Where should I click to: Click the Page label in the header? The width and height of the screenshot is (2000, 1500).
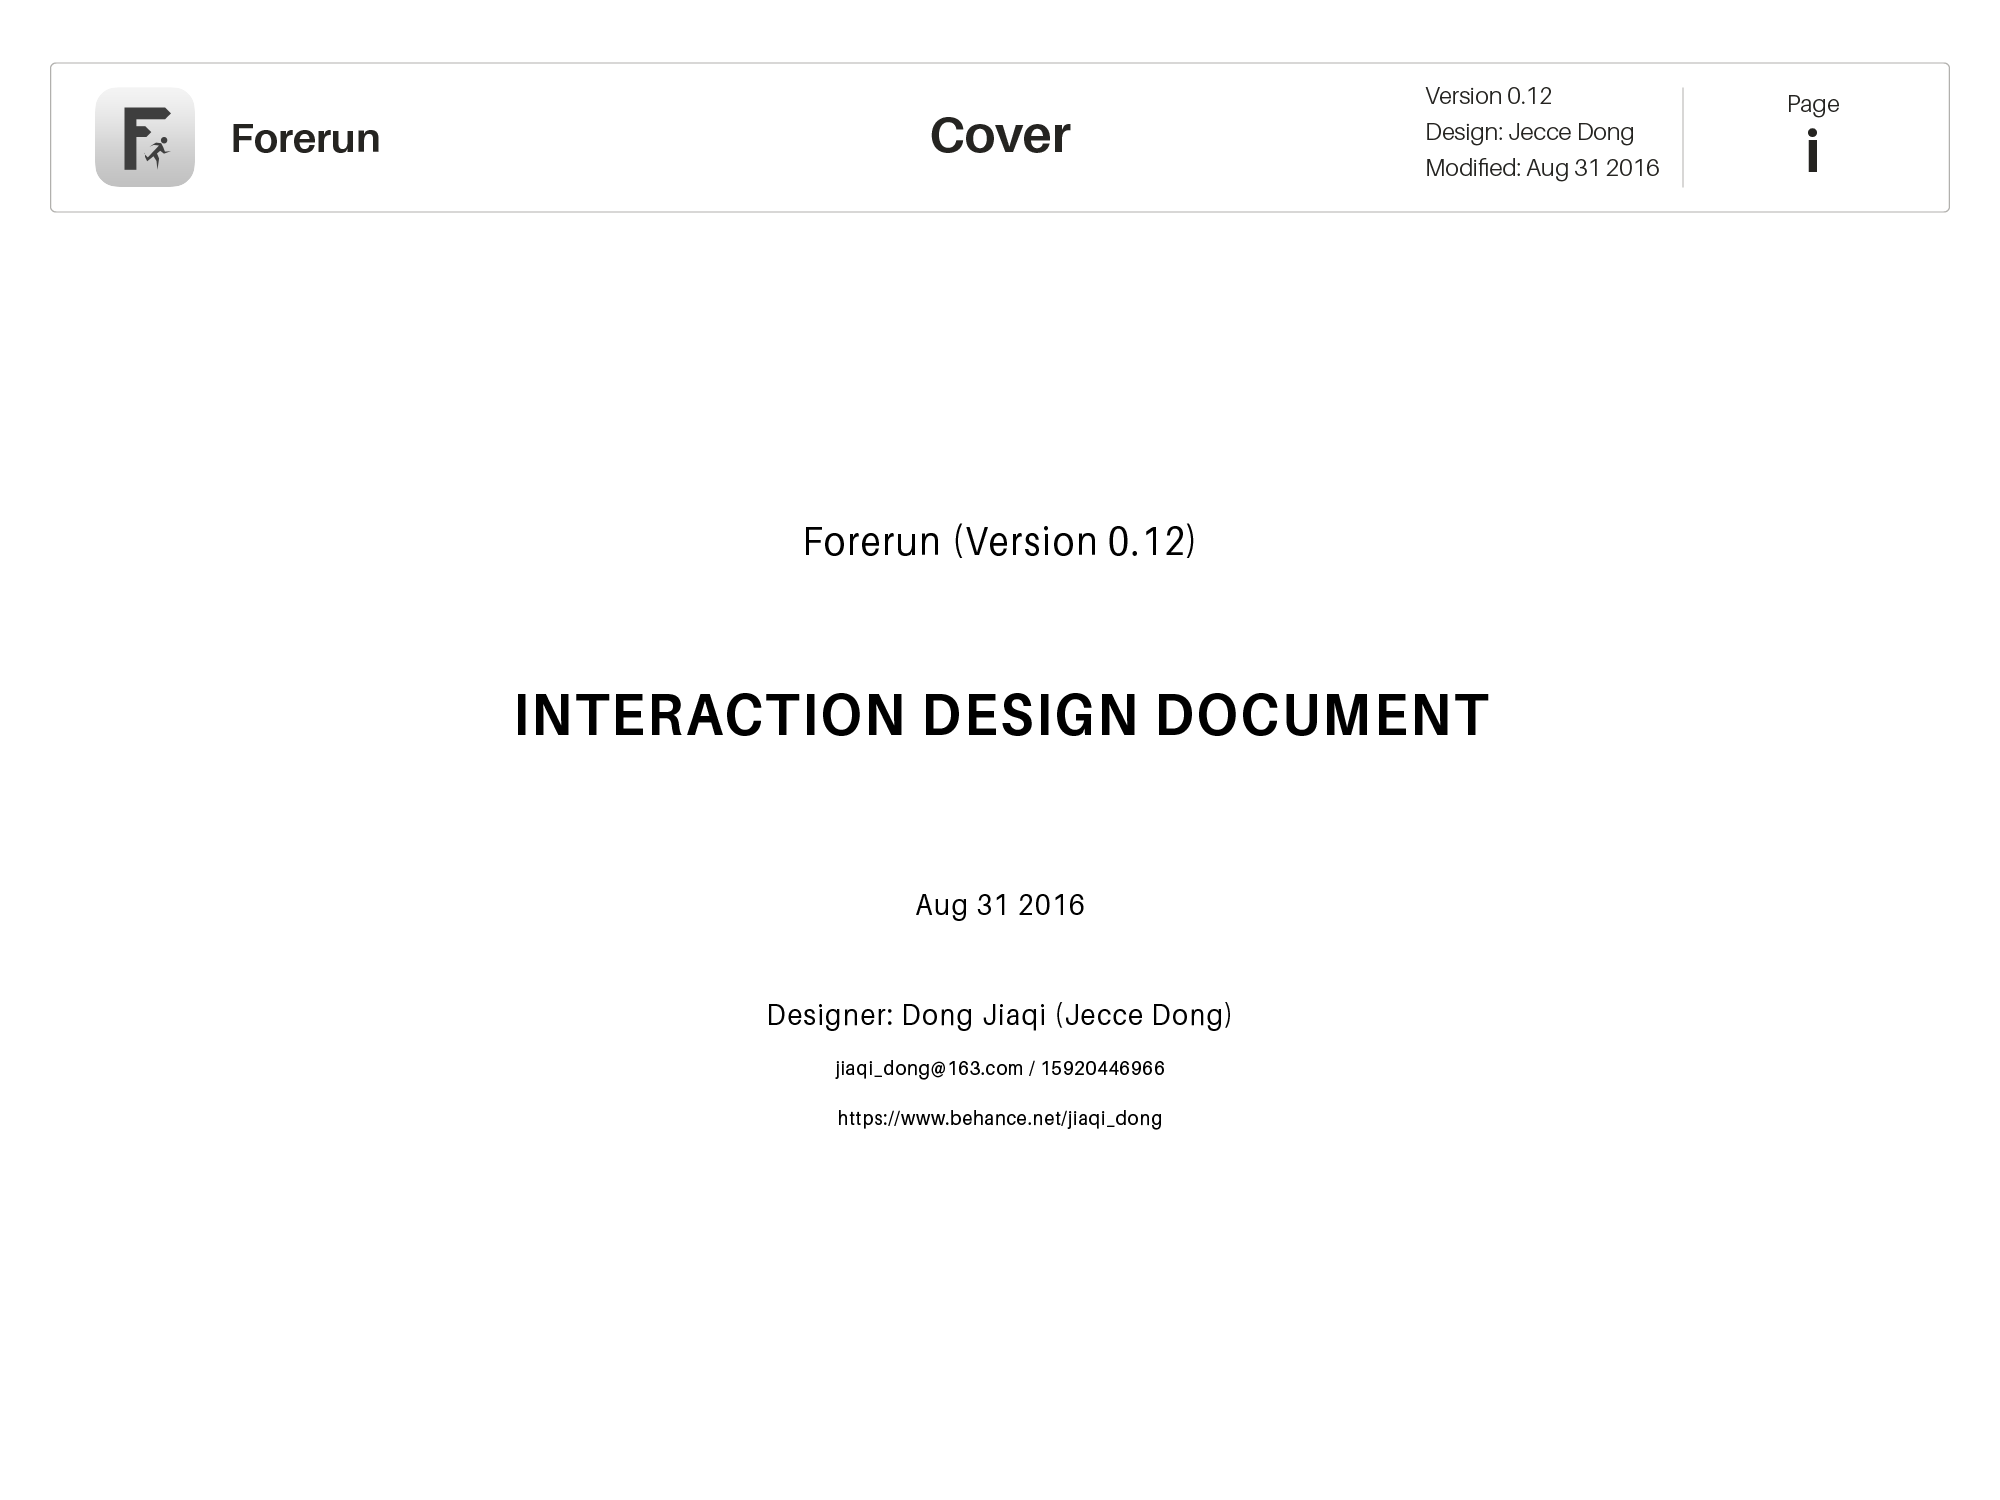point(1813,104)
